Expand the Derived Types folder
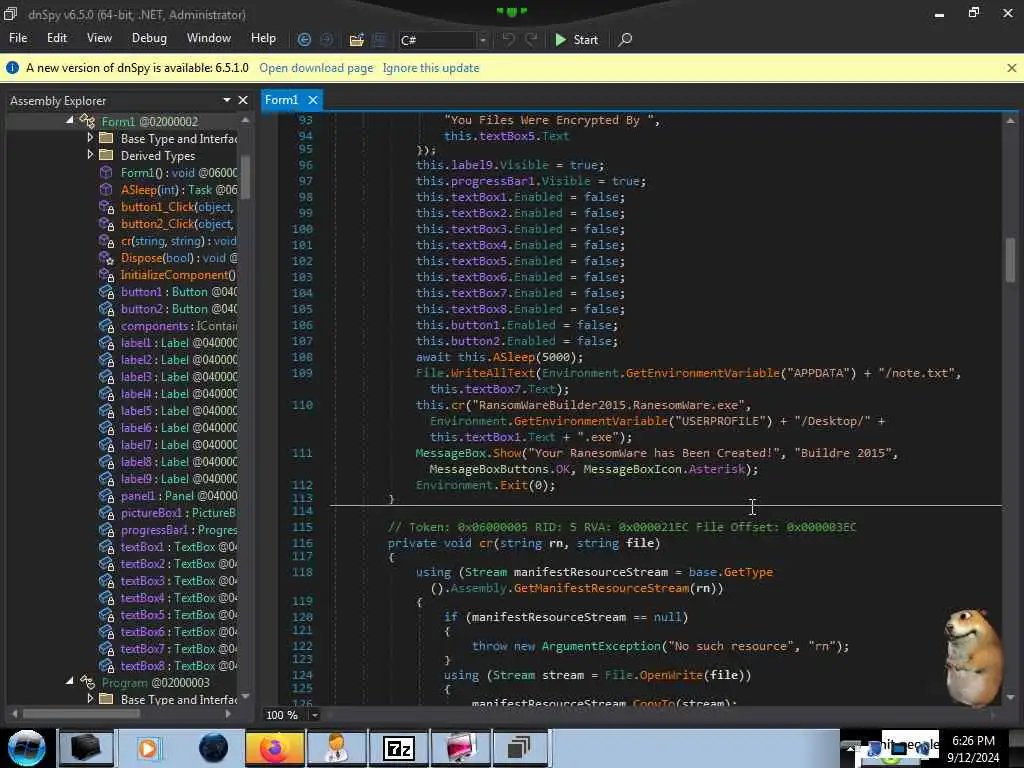The width and height of the screenshot is (1024, 768). pos(90,155)
